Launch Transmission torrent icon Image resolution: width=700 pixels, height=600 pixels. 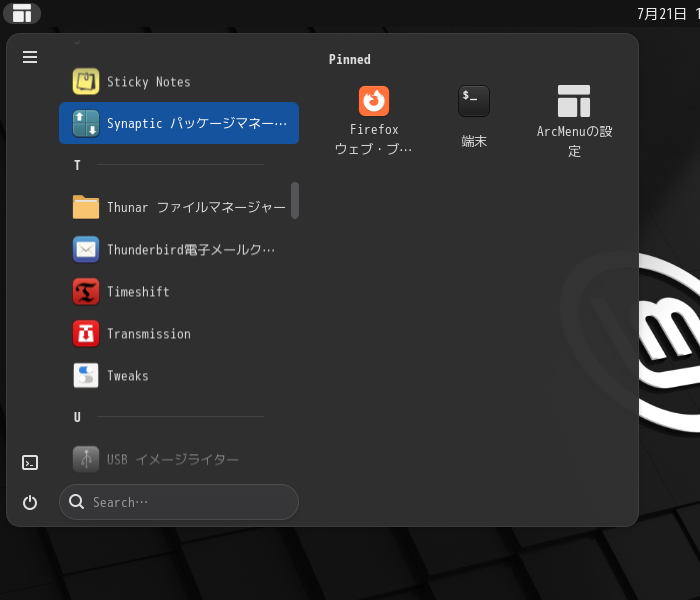86,333
